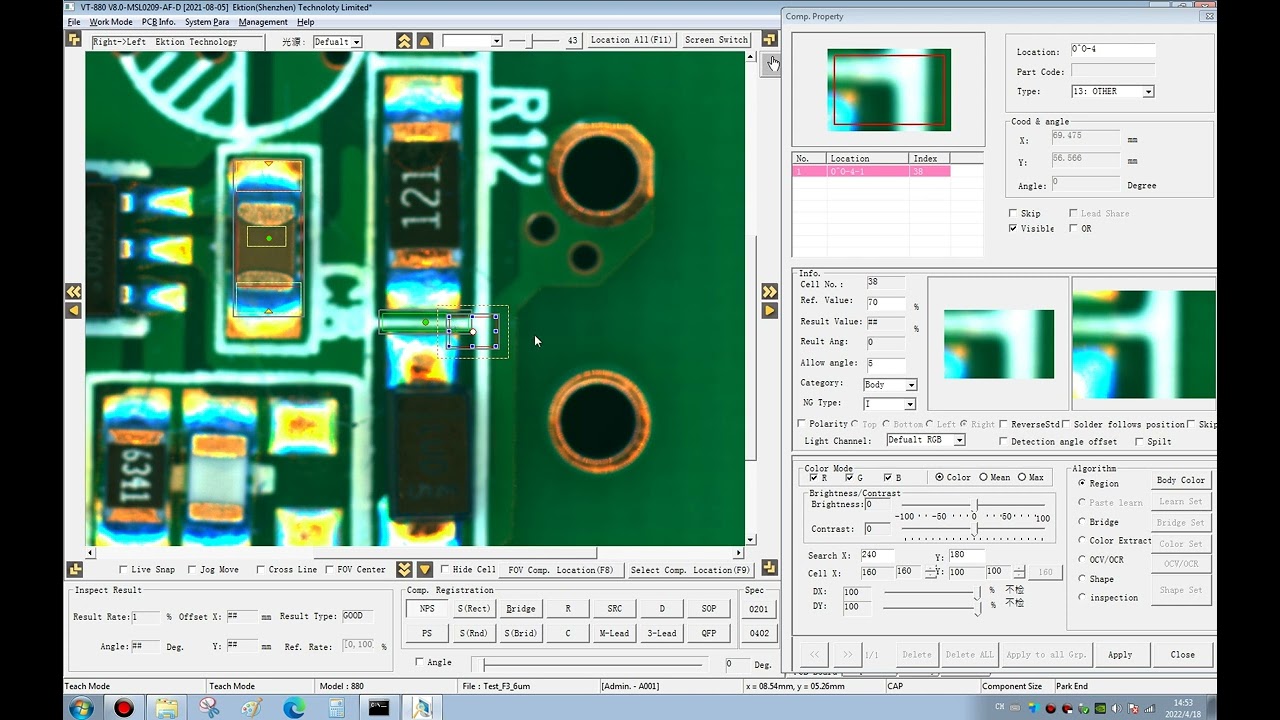Click the single left arrow move icon
This screenshot has width=1280, height=720.
[x=73, y=310]
